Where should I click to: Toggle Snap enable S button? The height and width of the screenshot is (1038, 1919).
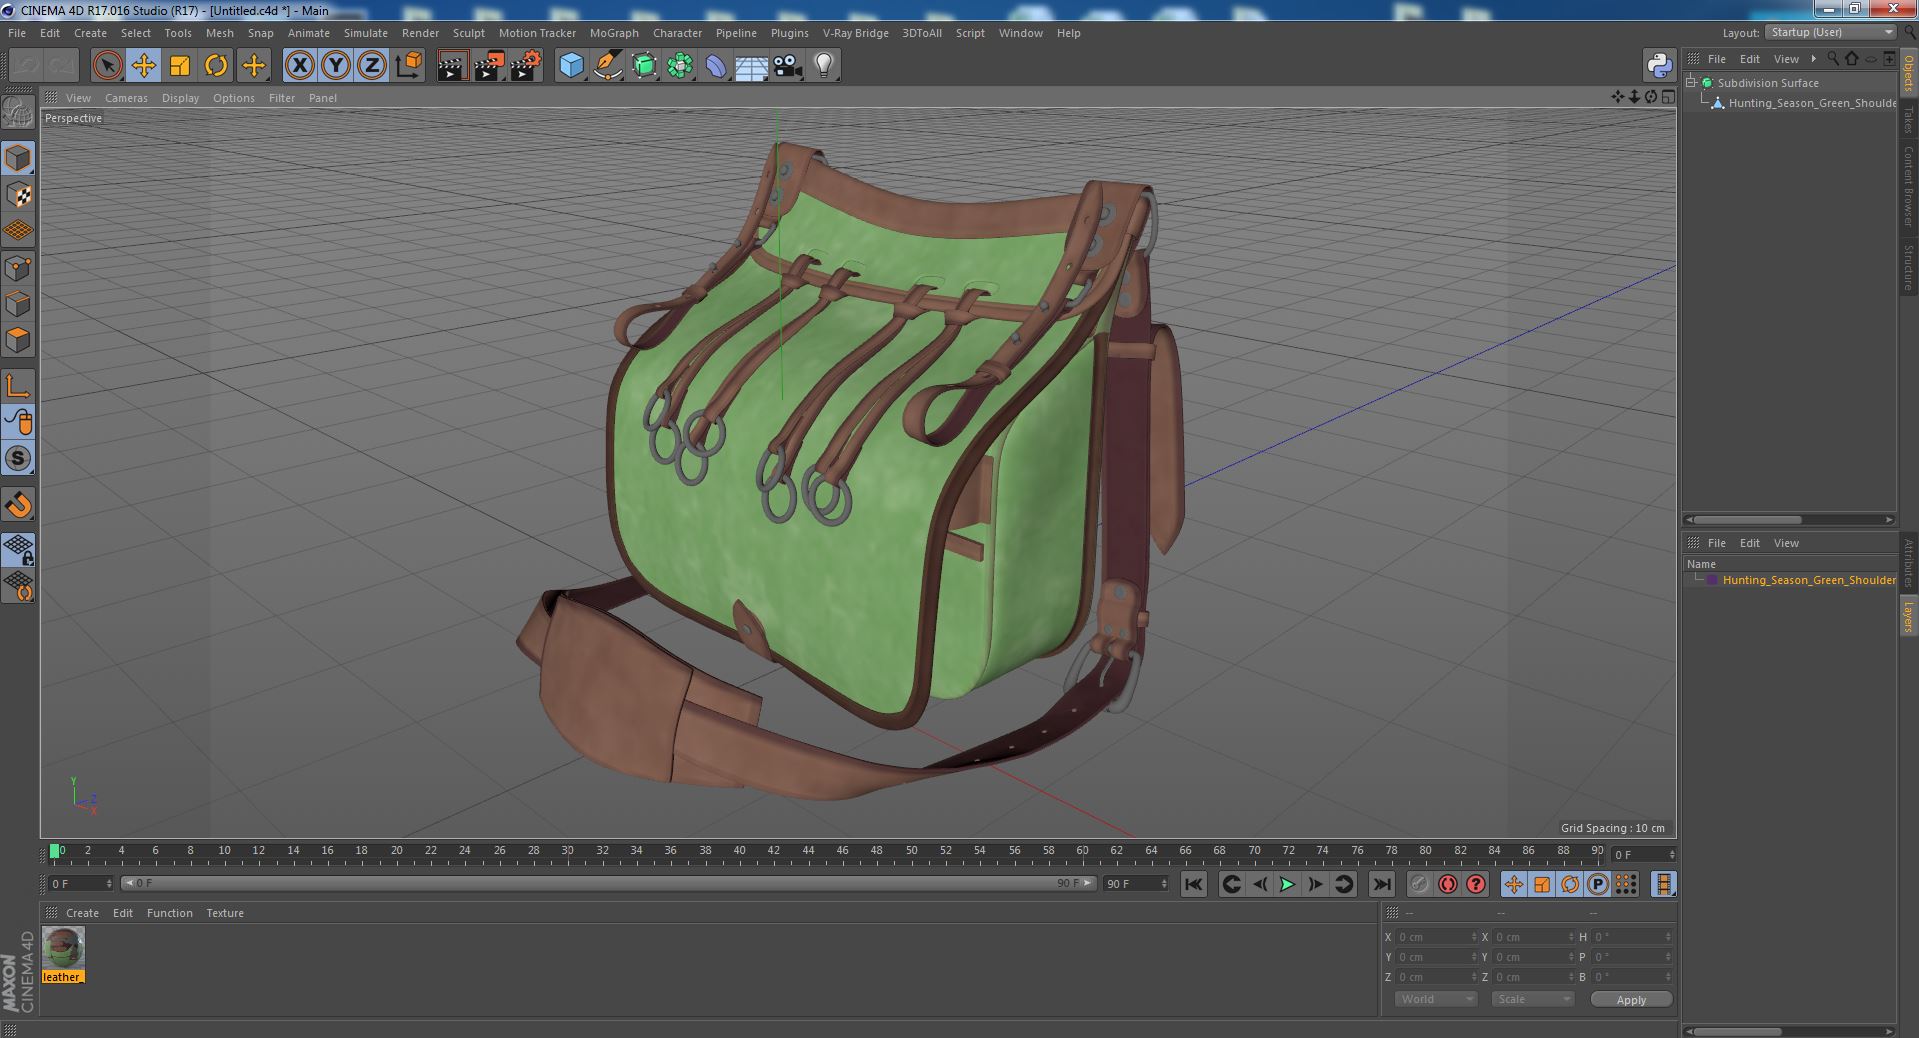click(18, 459)
